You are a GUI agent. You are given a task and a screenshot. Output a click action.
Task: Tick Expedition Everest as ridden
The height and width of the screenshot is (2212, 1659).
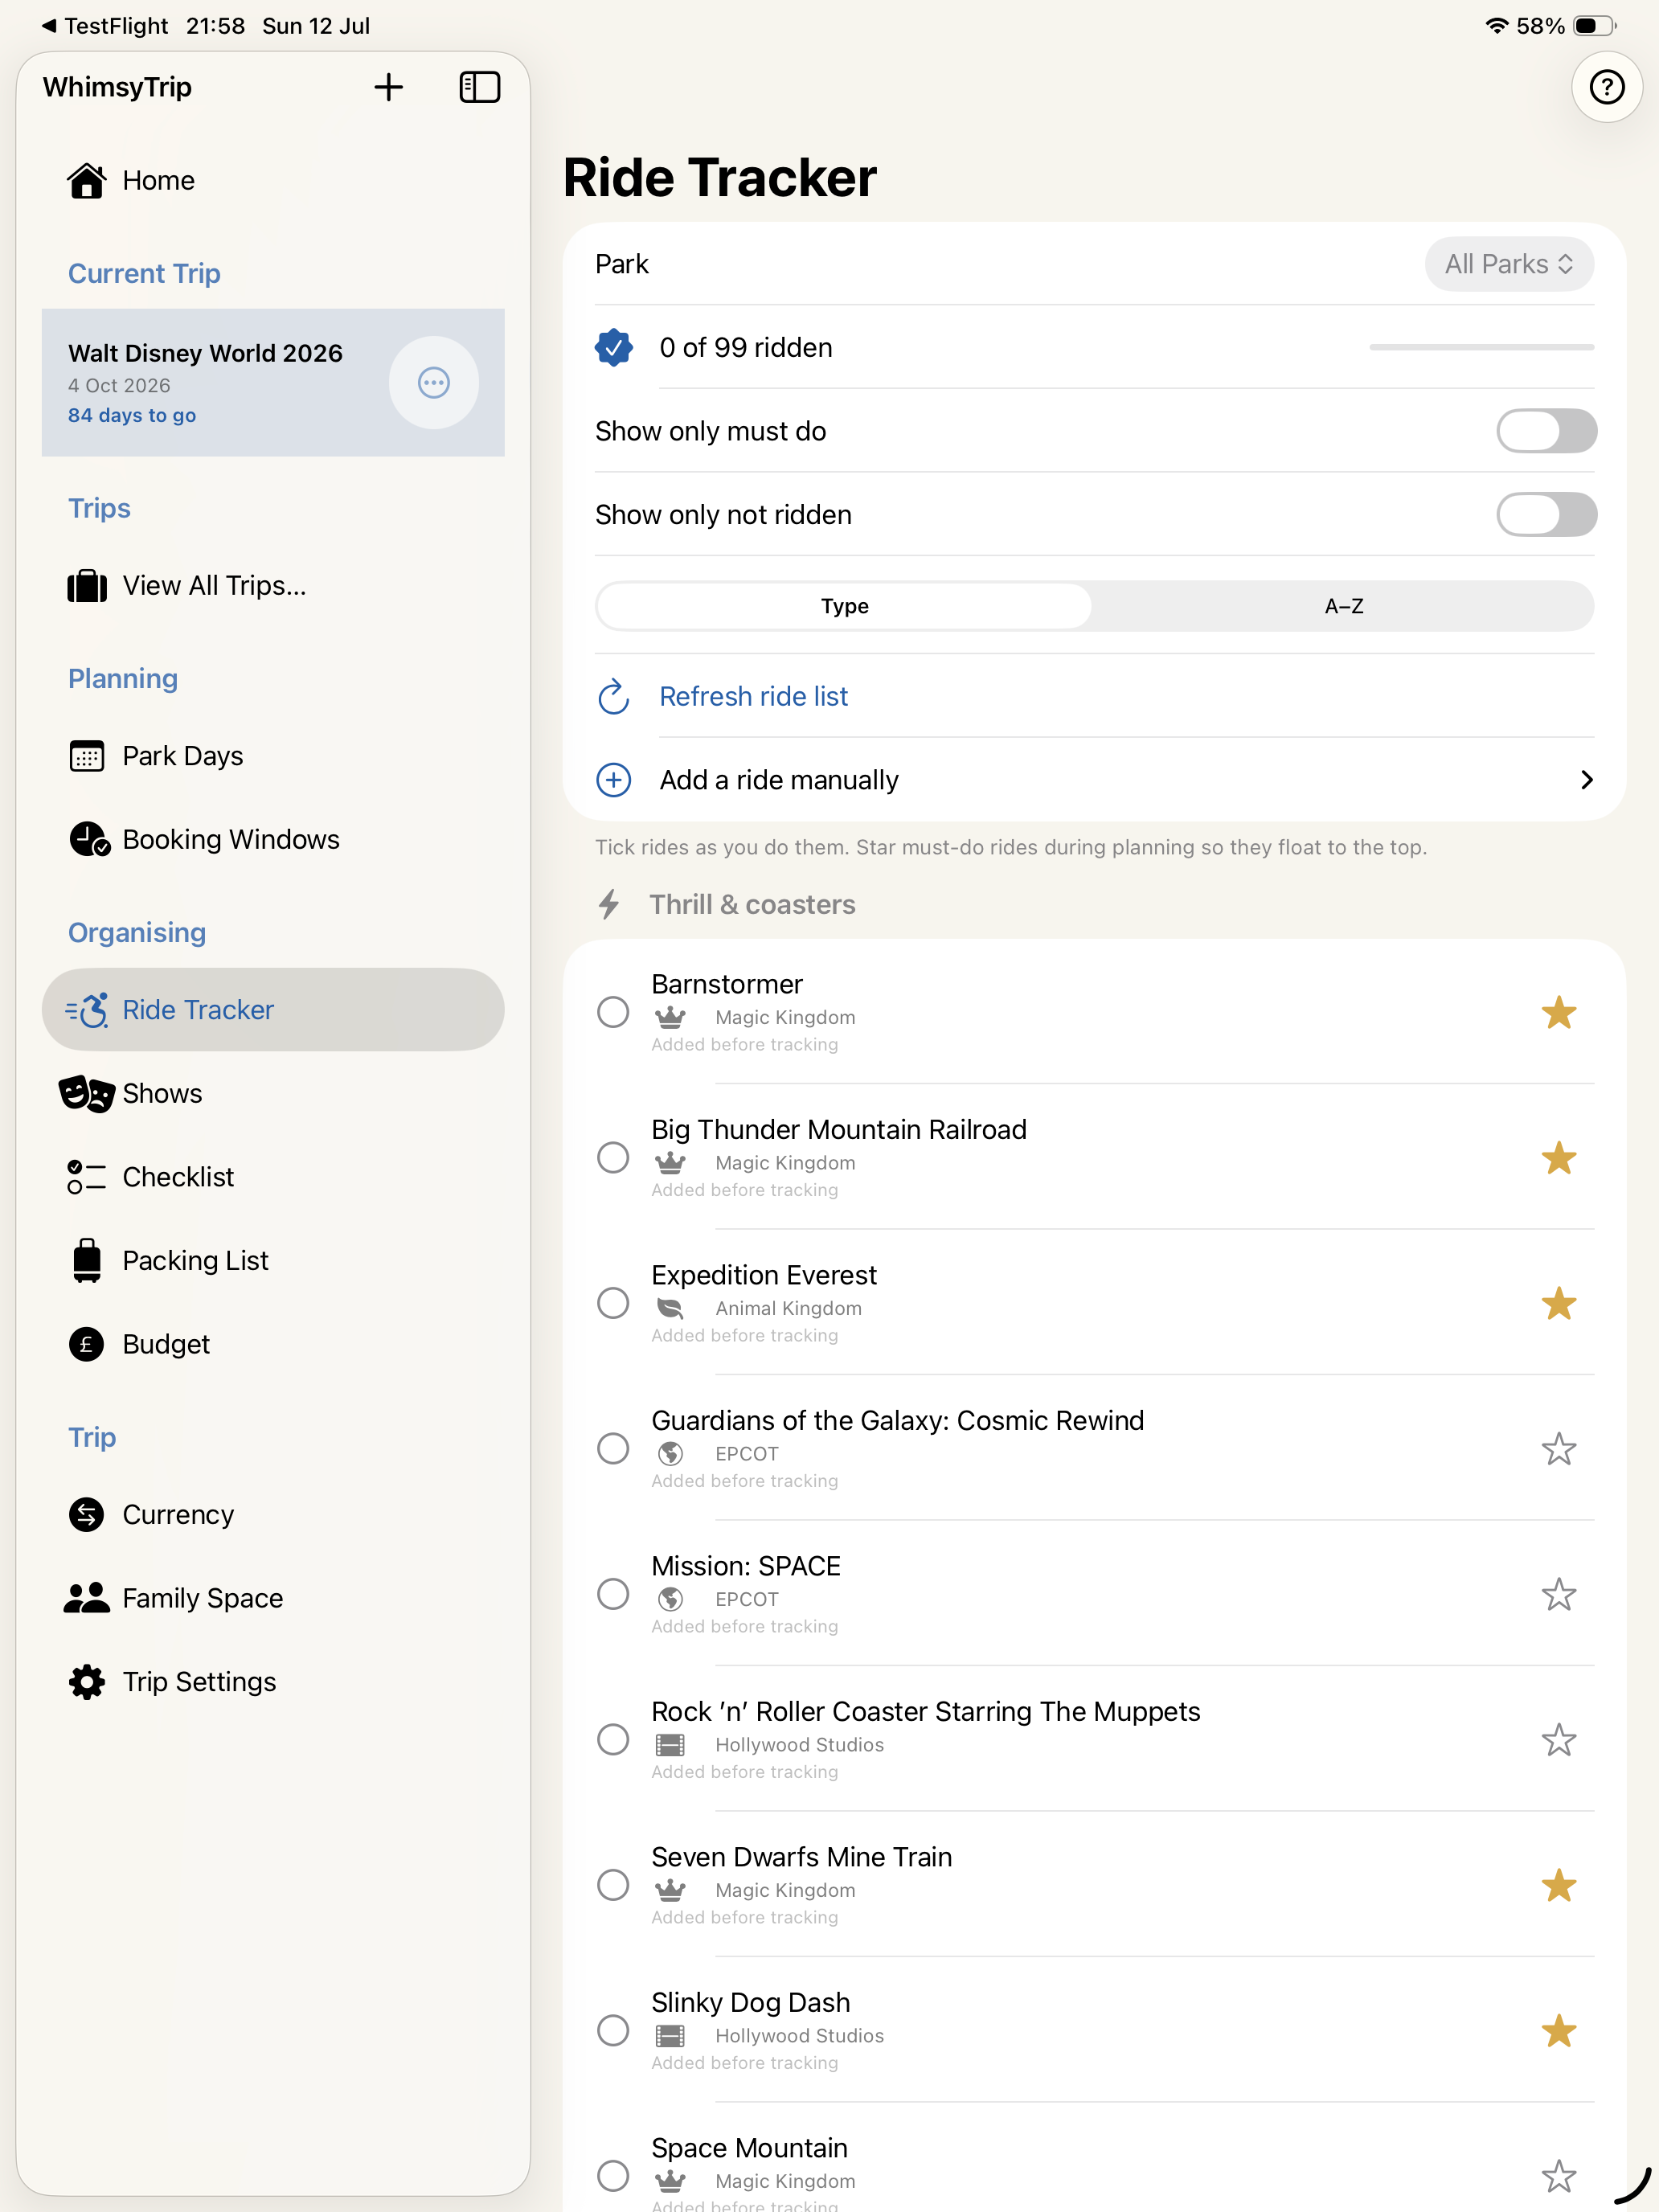pos(613,1304)
